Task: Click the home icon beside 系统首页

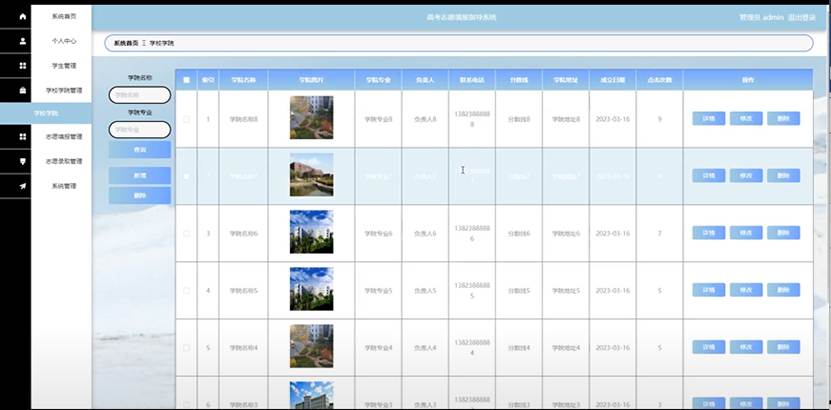Action: point(22,16)
